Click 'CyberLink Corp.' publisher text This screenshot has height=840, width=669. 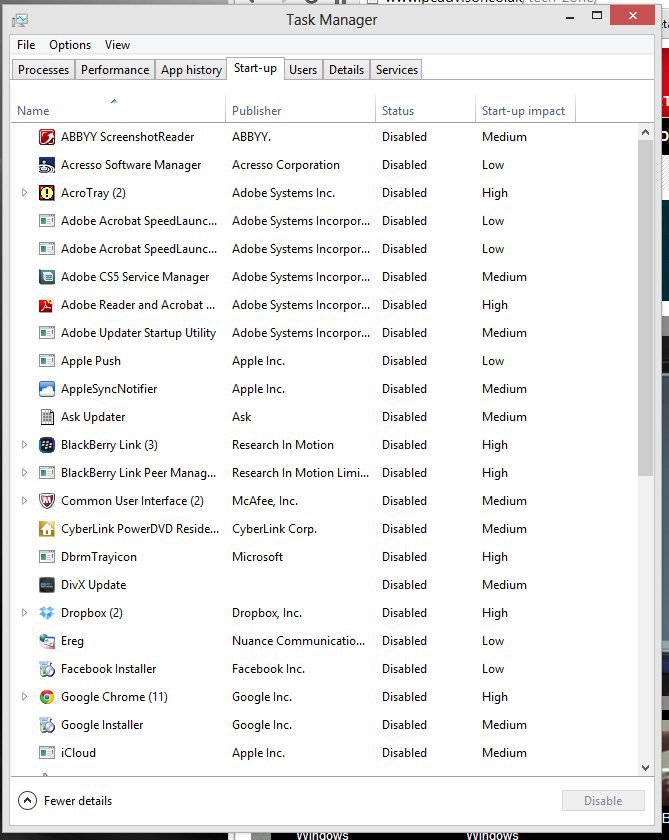pyautogui.click(x=274, y=529)
